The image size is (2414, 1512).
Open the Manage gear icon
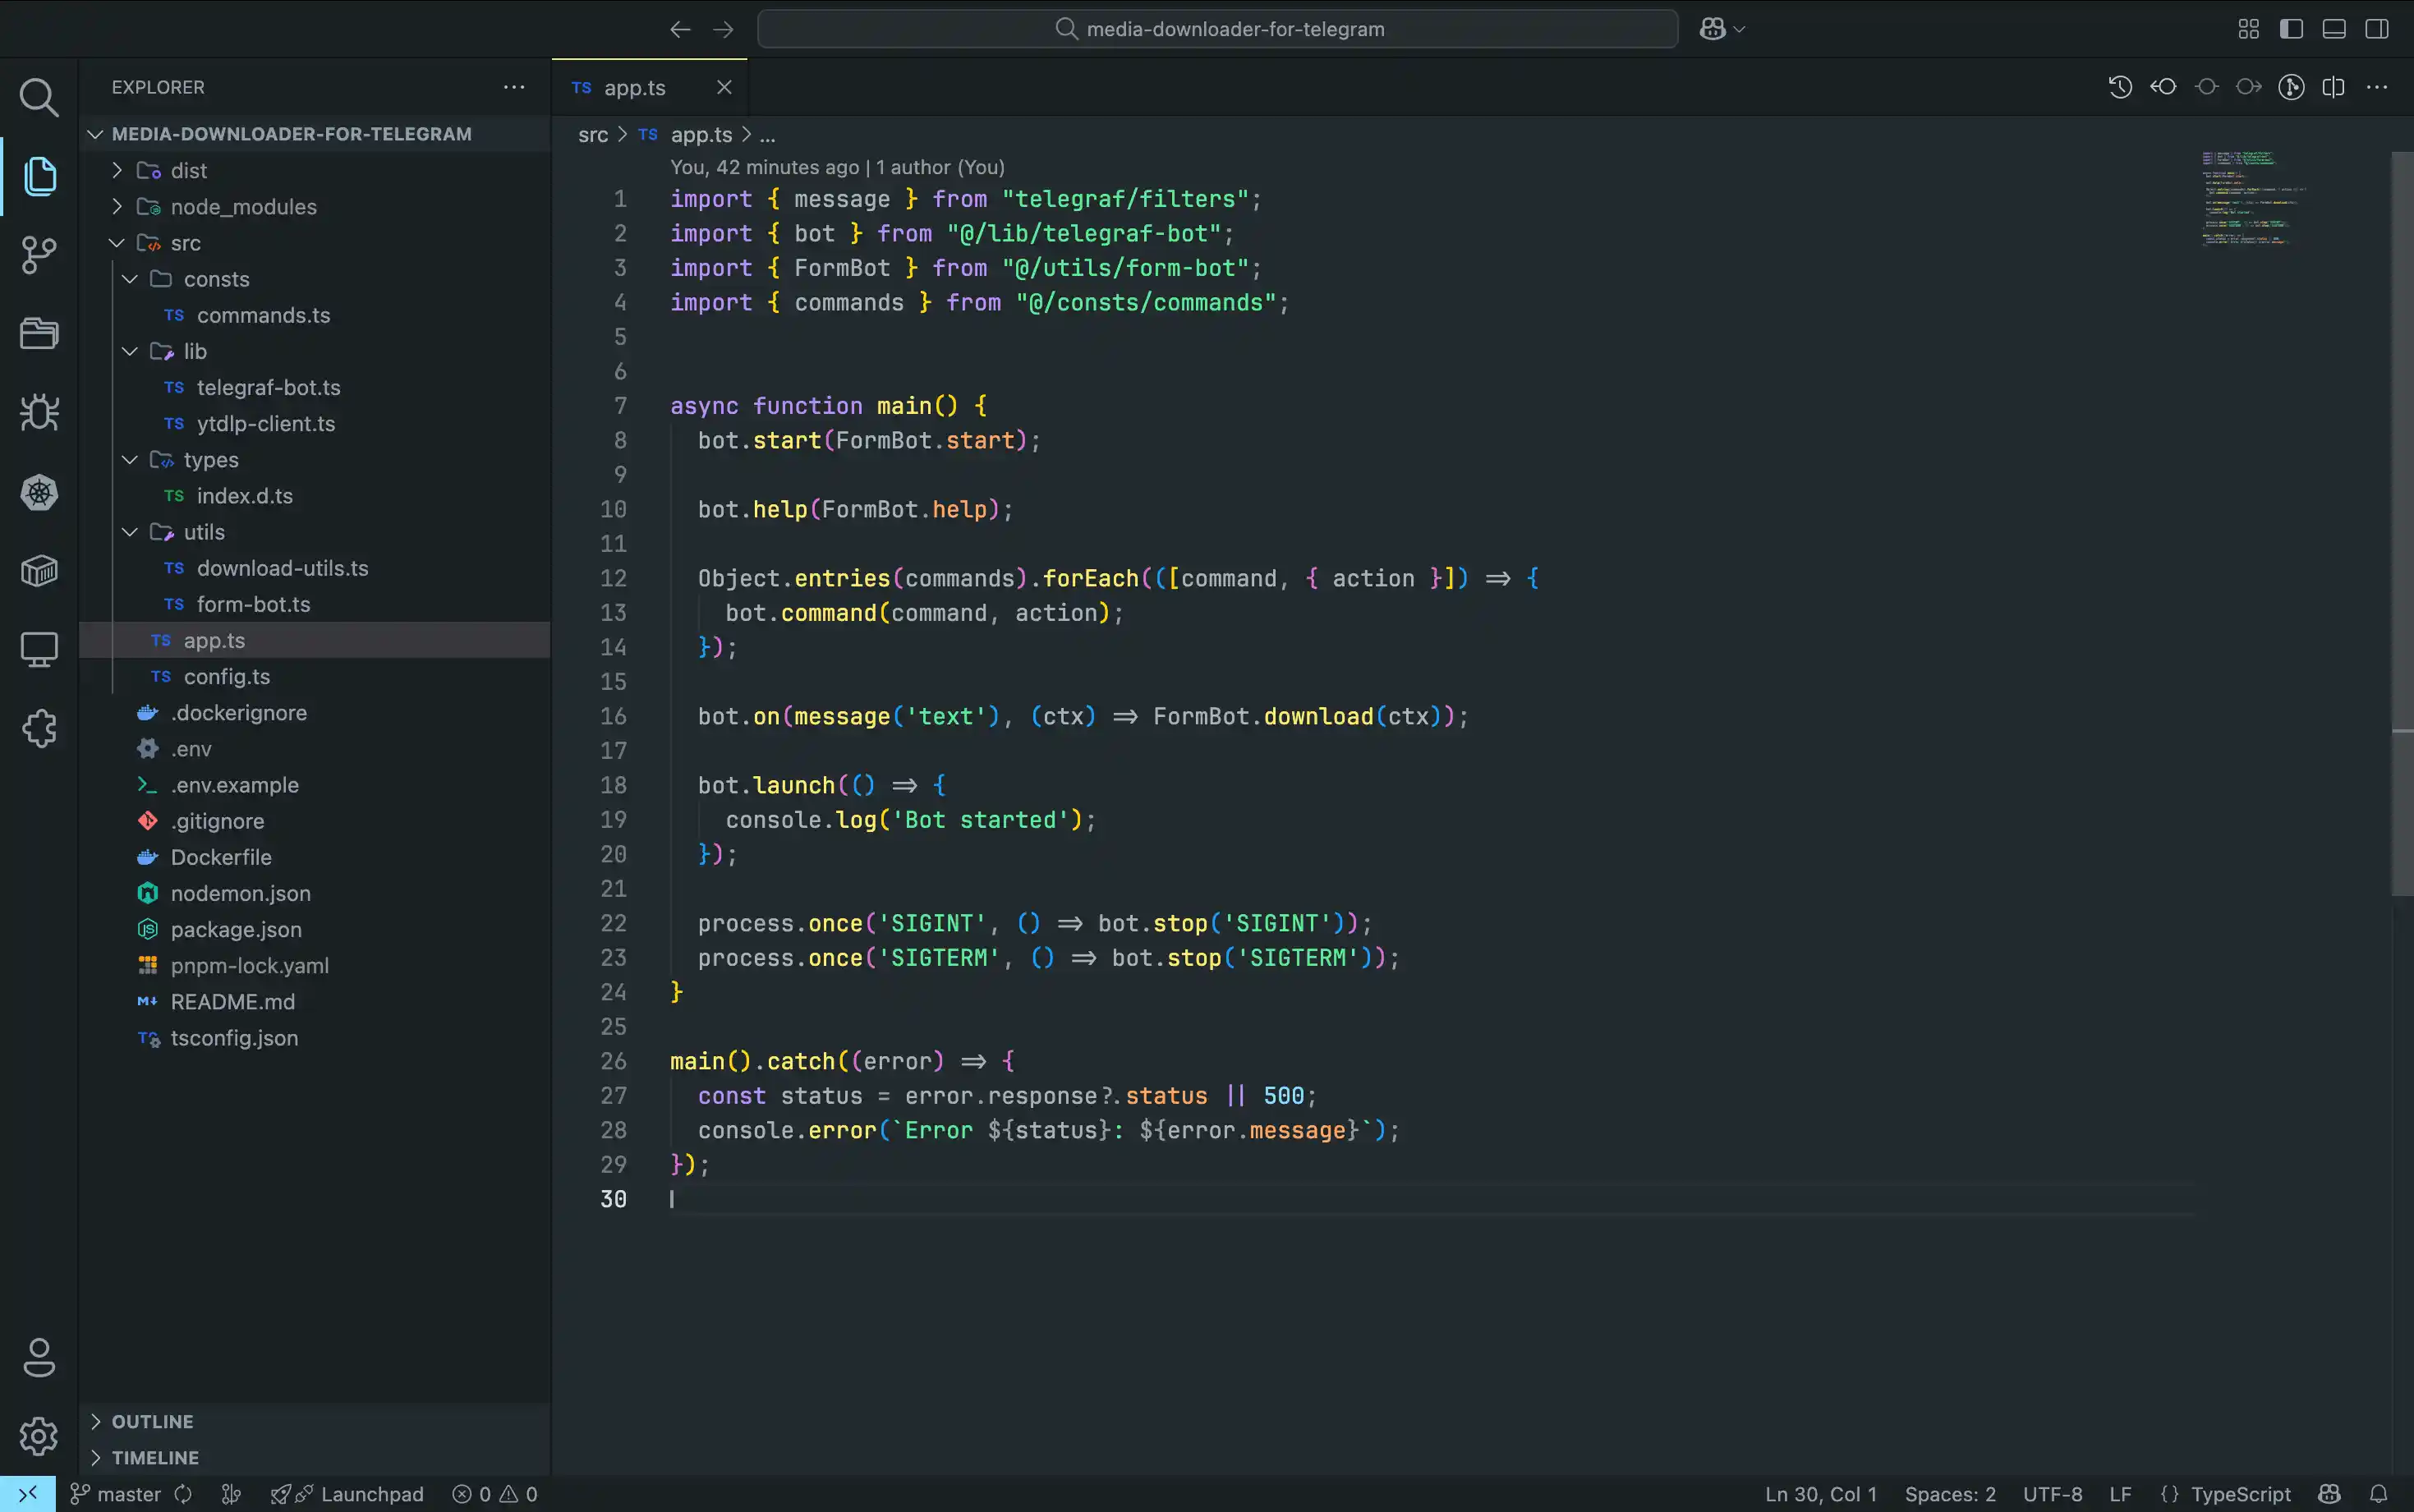39,1436
